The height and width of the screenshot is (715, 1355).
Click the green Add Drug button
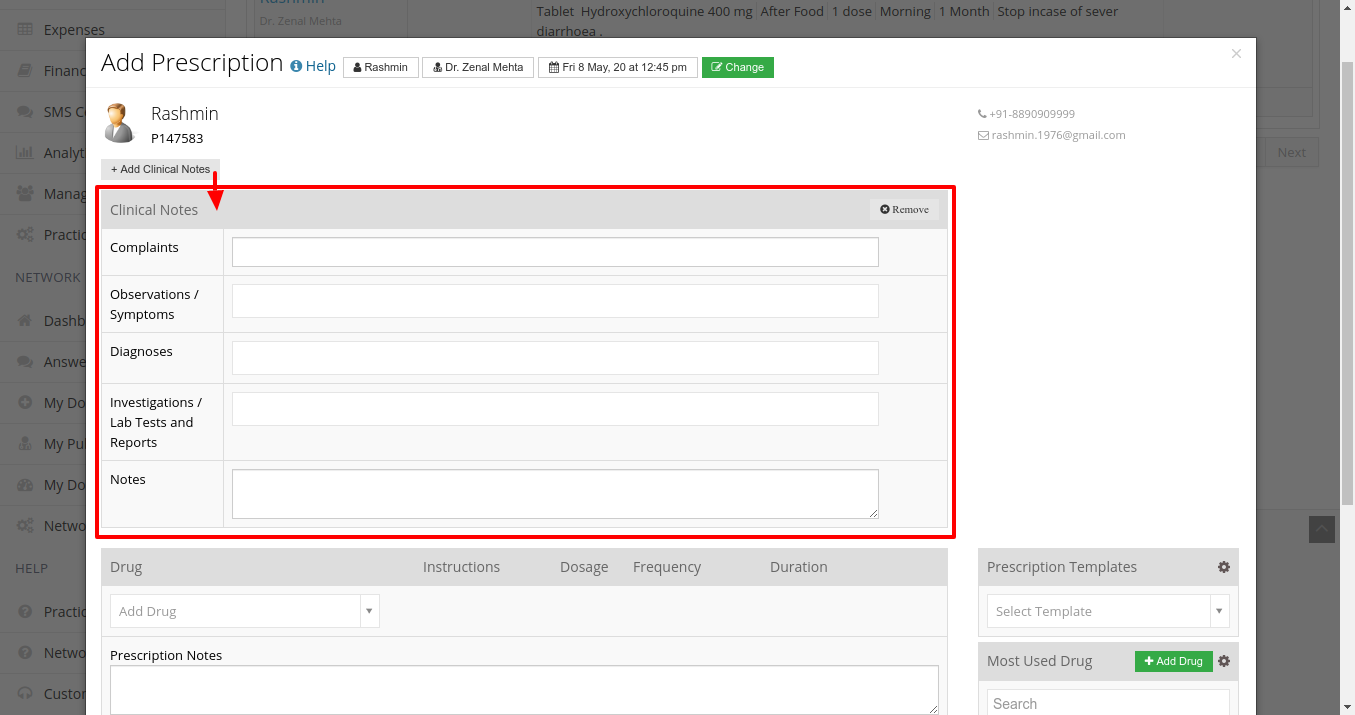coord(1174,661)
